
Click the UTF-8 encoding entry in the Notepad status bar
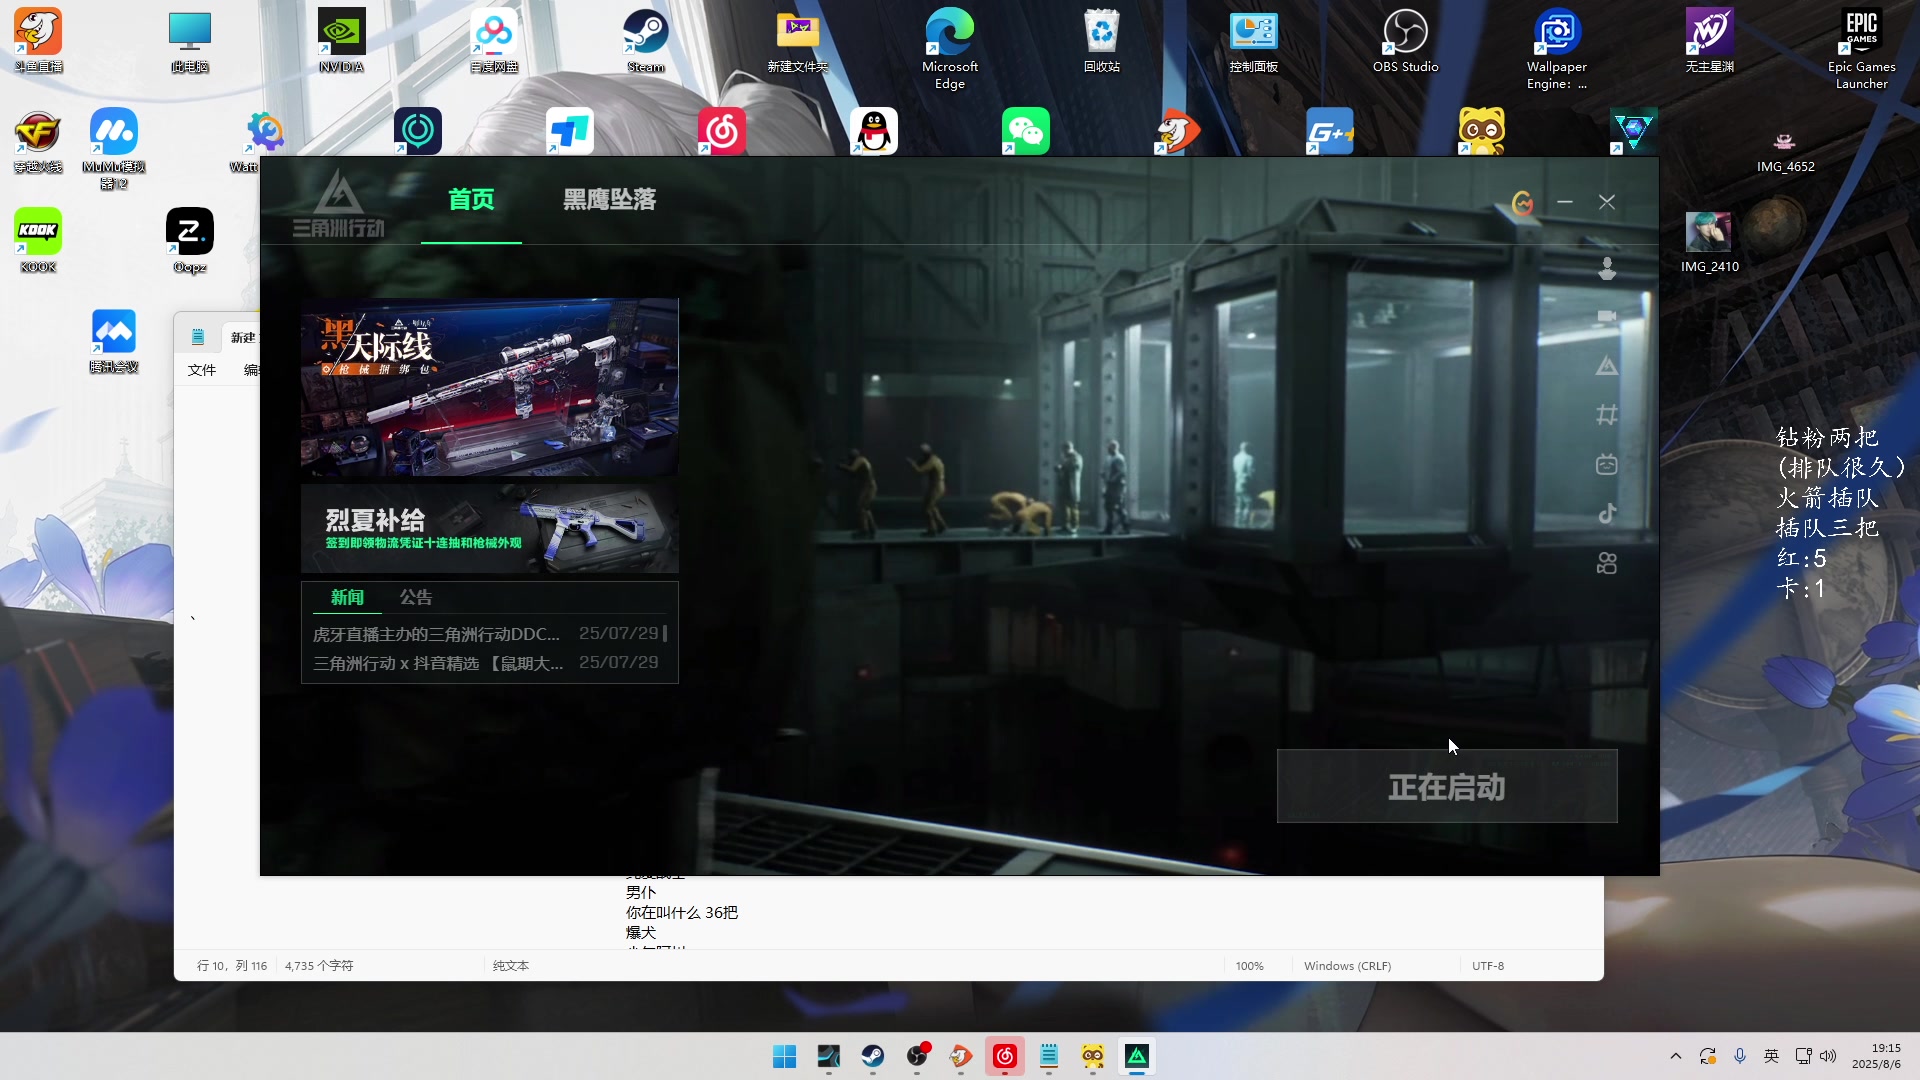(x=1488, y=966)
